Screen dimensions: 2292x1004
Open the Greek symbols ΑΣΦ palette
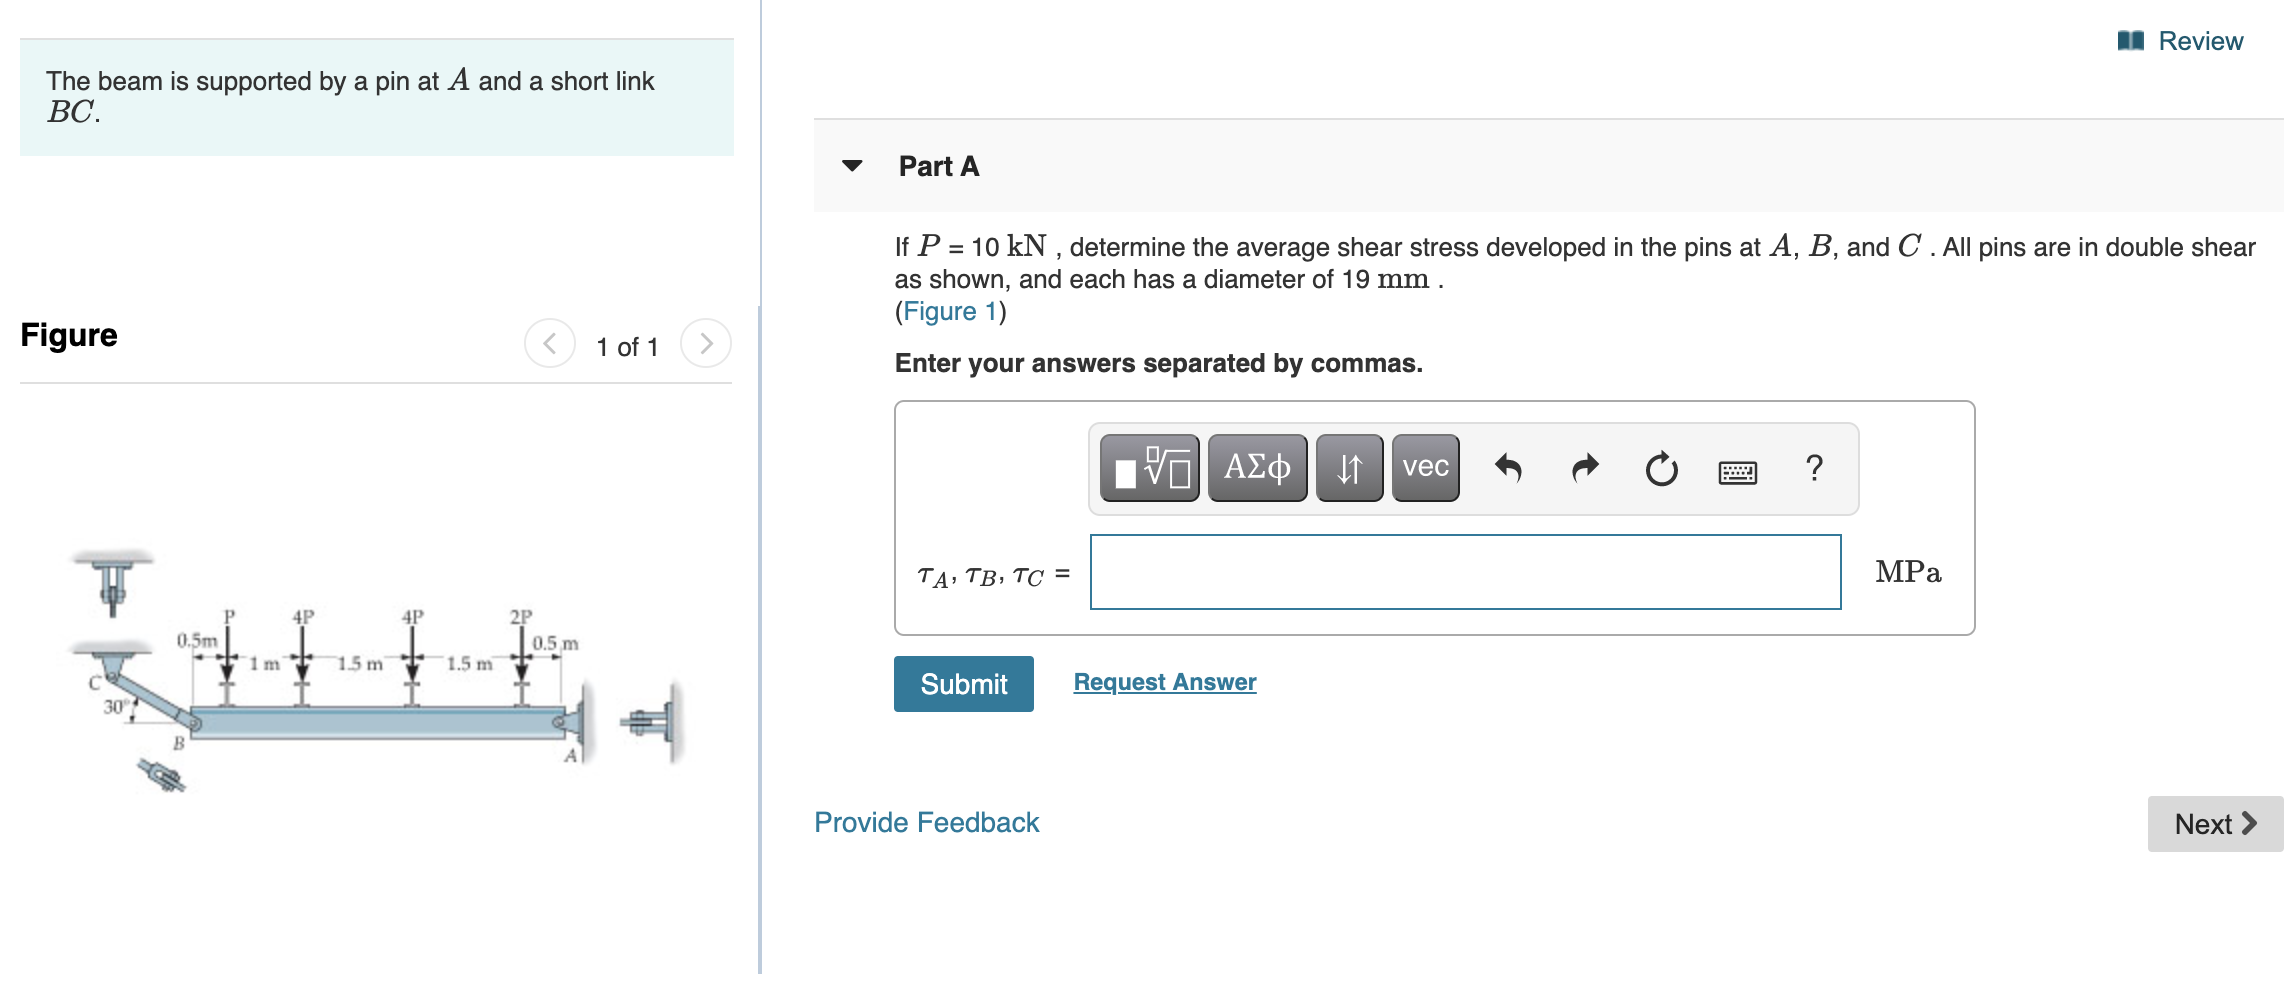[x=1256, y=466]
